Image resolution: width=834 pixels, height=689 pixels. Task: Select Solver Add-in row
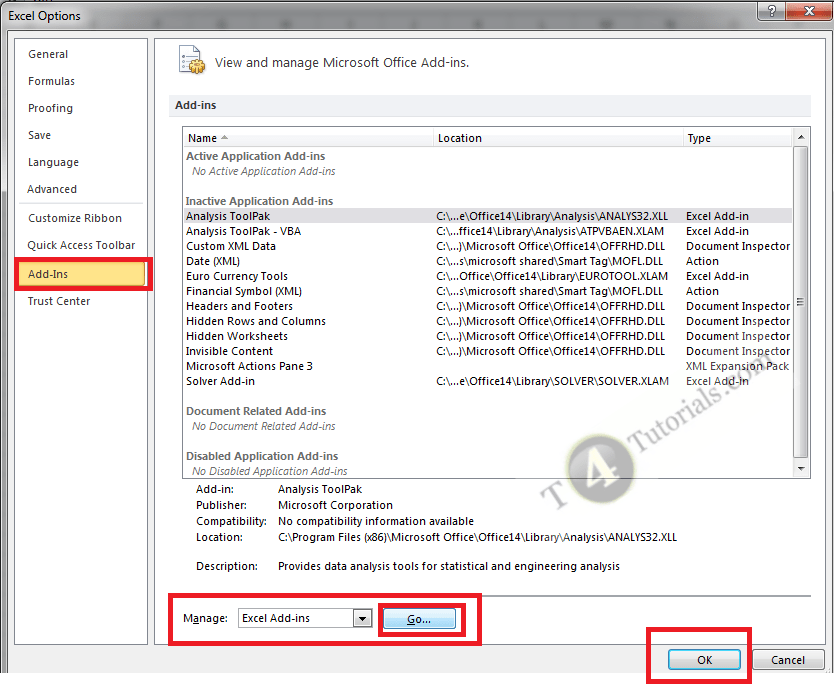point(487,381)
